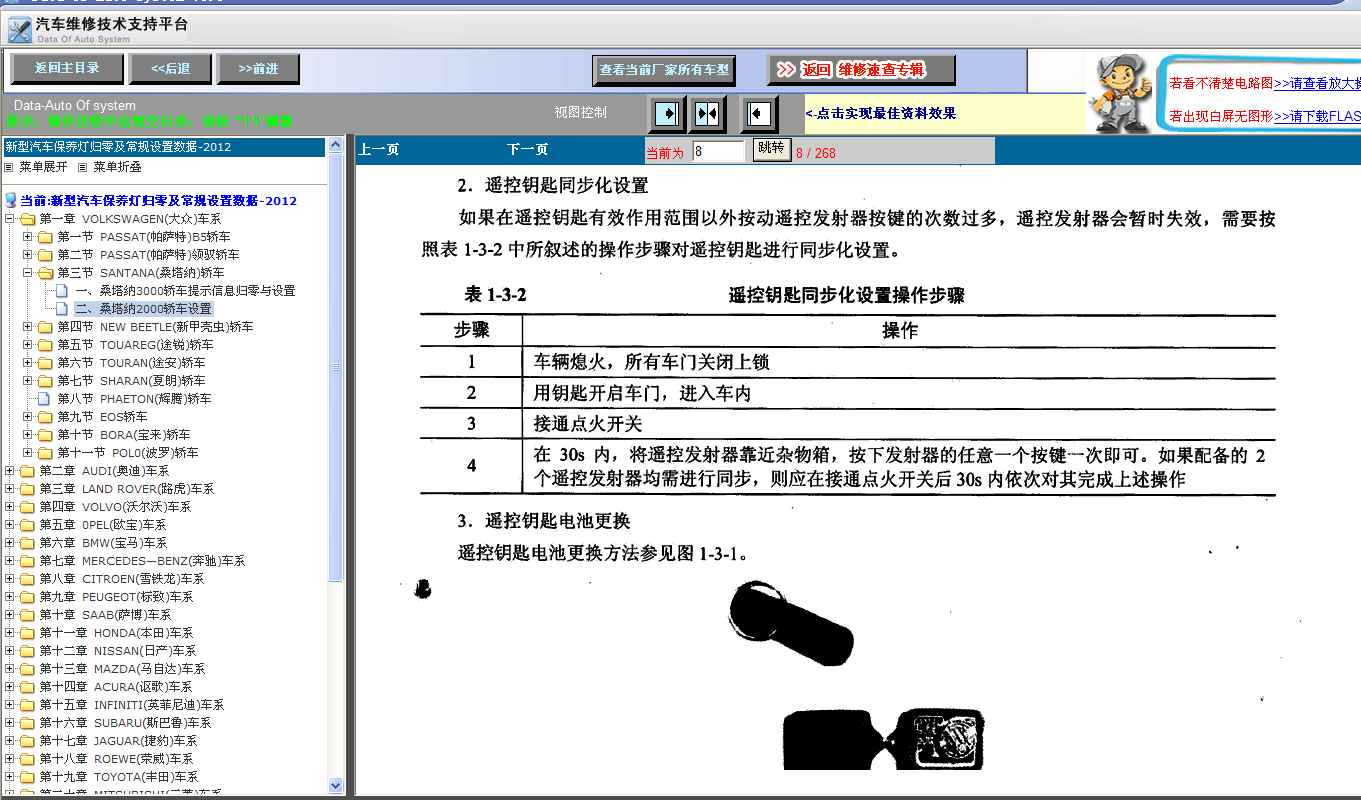
Task: Click the app logo in the title bar
Action: point(19,28)
